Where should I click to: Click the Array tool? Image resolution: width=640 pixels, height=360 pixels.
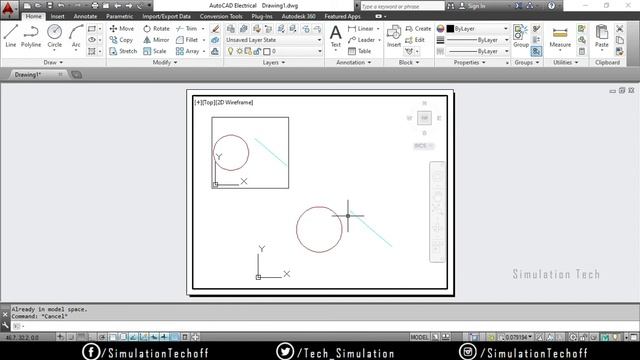(187, 51)
